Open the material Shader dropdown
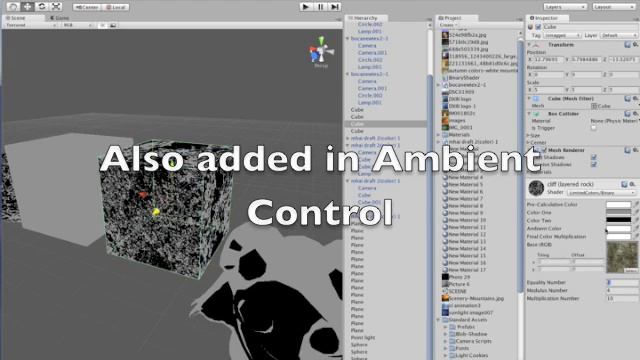The image size is (640, 360). pyautogui.click(x=602, y=192)
